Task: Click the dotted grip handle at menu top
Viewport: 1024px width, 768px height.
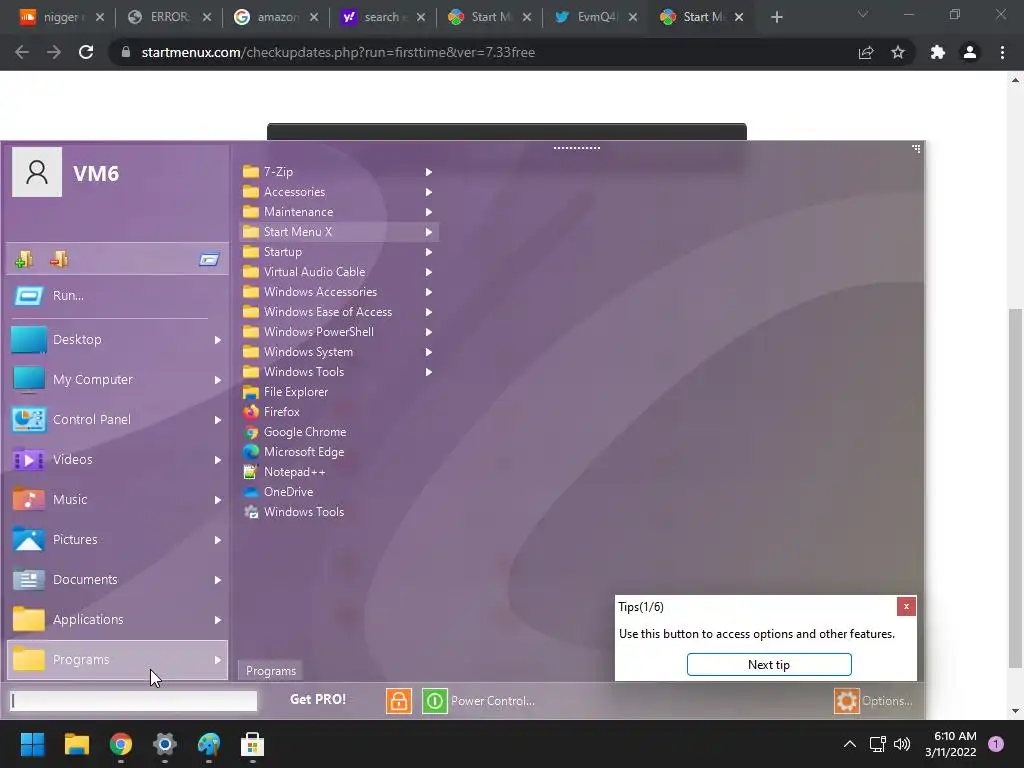Action: (x=577, y=148)
